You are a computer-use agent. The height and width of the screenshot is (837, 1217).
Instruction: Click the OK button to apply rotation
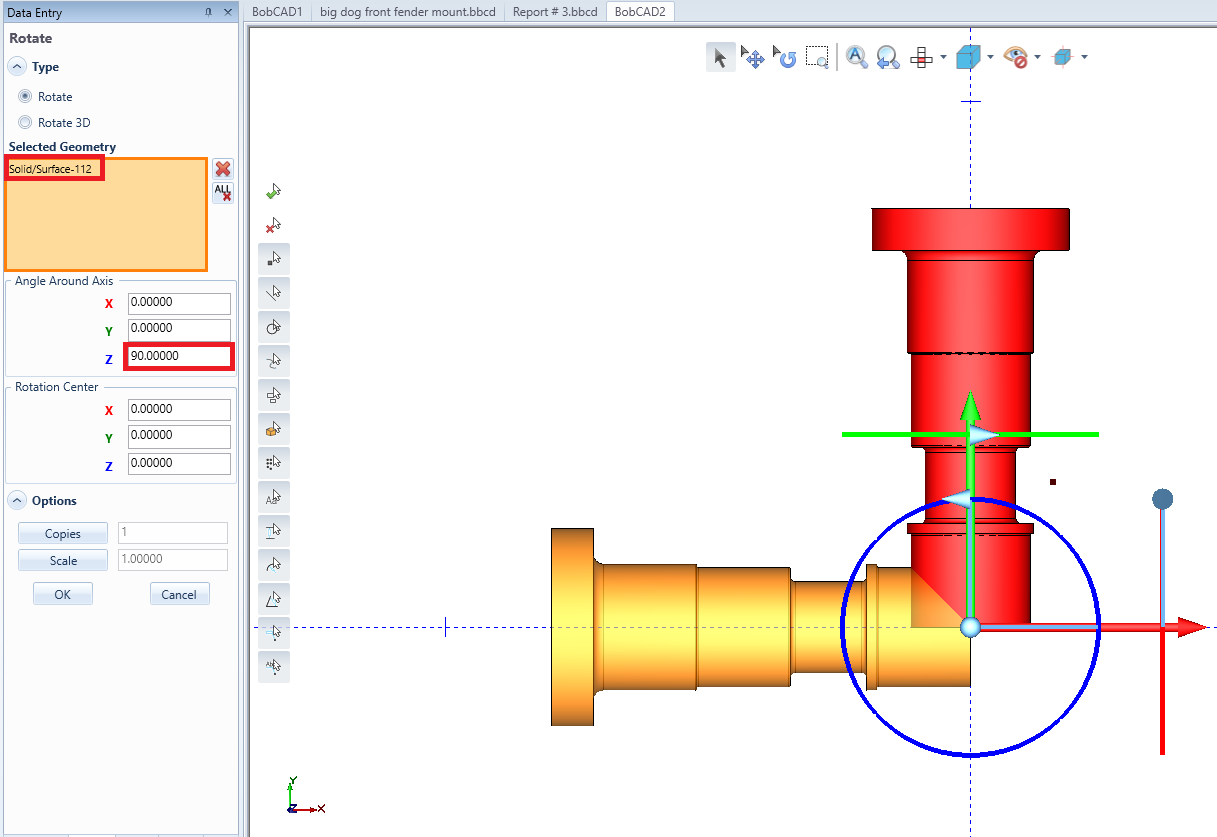(x=62, y=593)
